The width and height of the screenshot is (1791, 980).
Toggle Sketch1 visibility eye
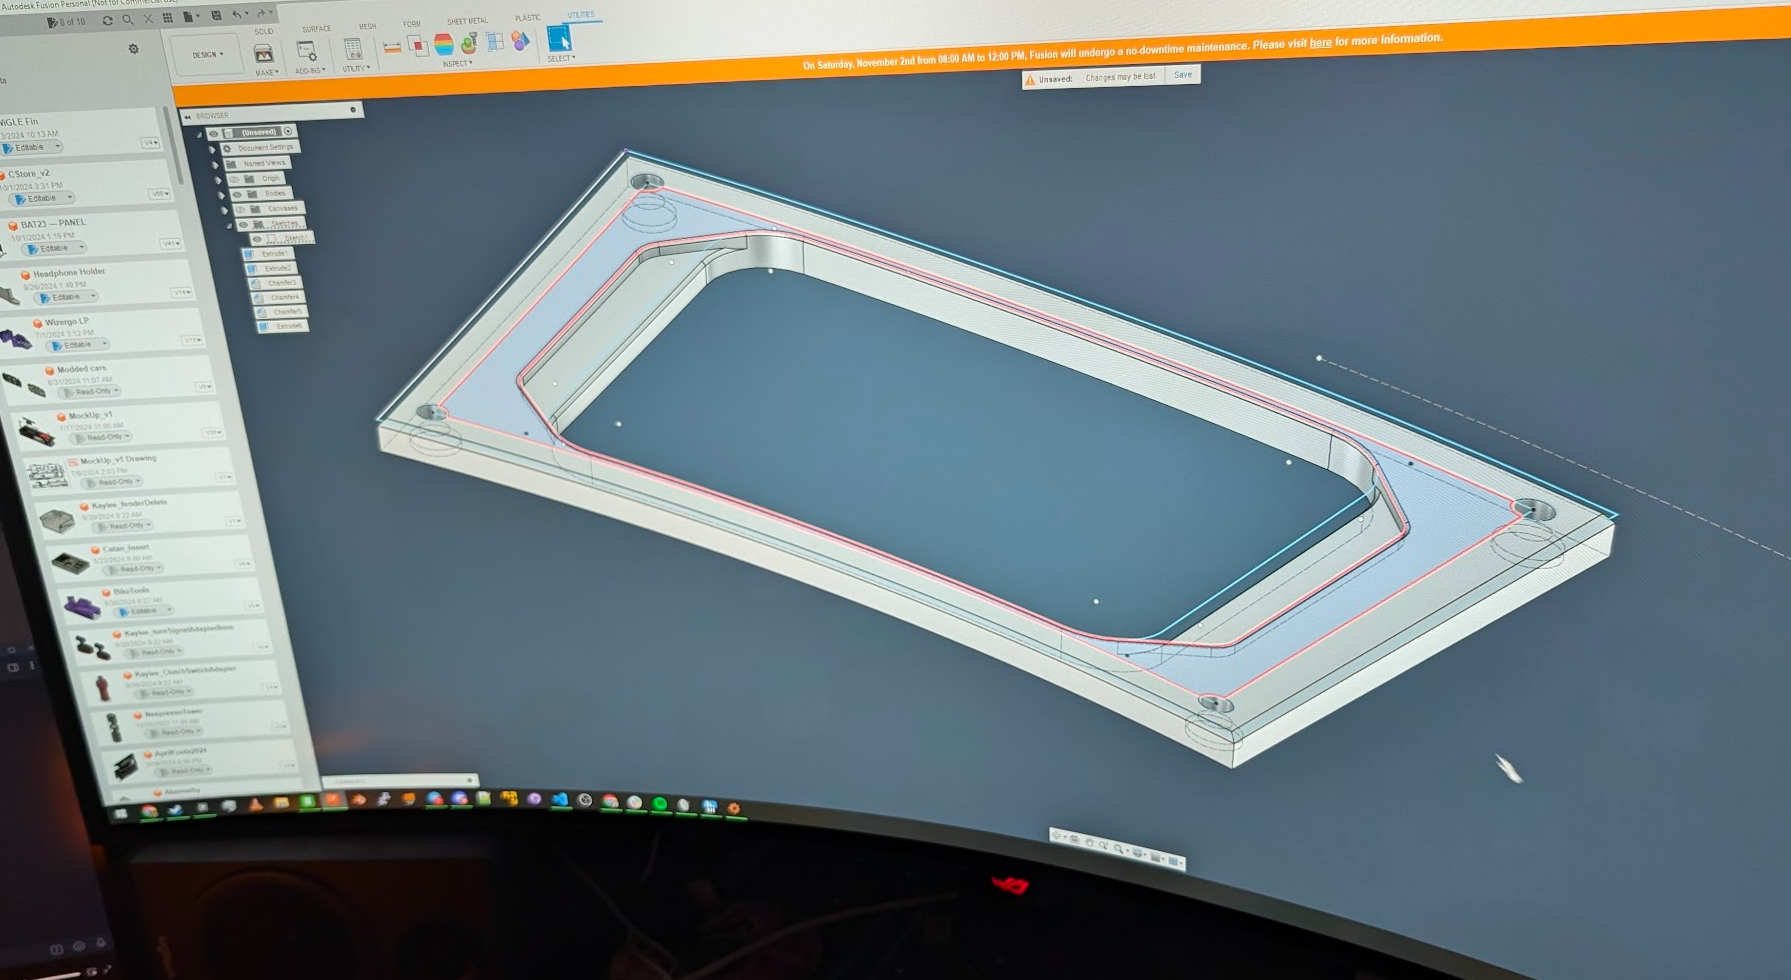(257, 240)
